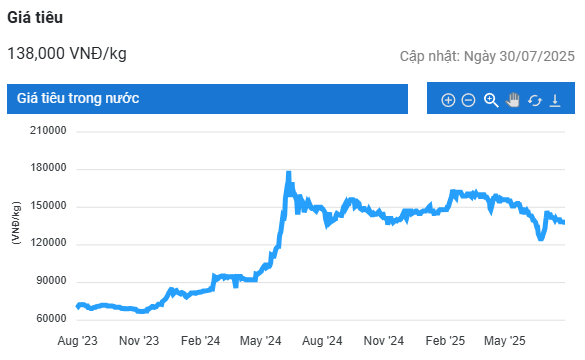Click the Nov '24 axis label
585x360 pixels.
click(384, 341)
